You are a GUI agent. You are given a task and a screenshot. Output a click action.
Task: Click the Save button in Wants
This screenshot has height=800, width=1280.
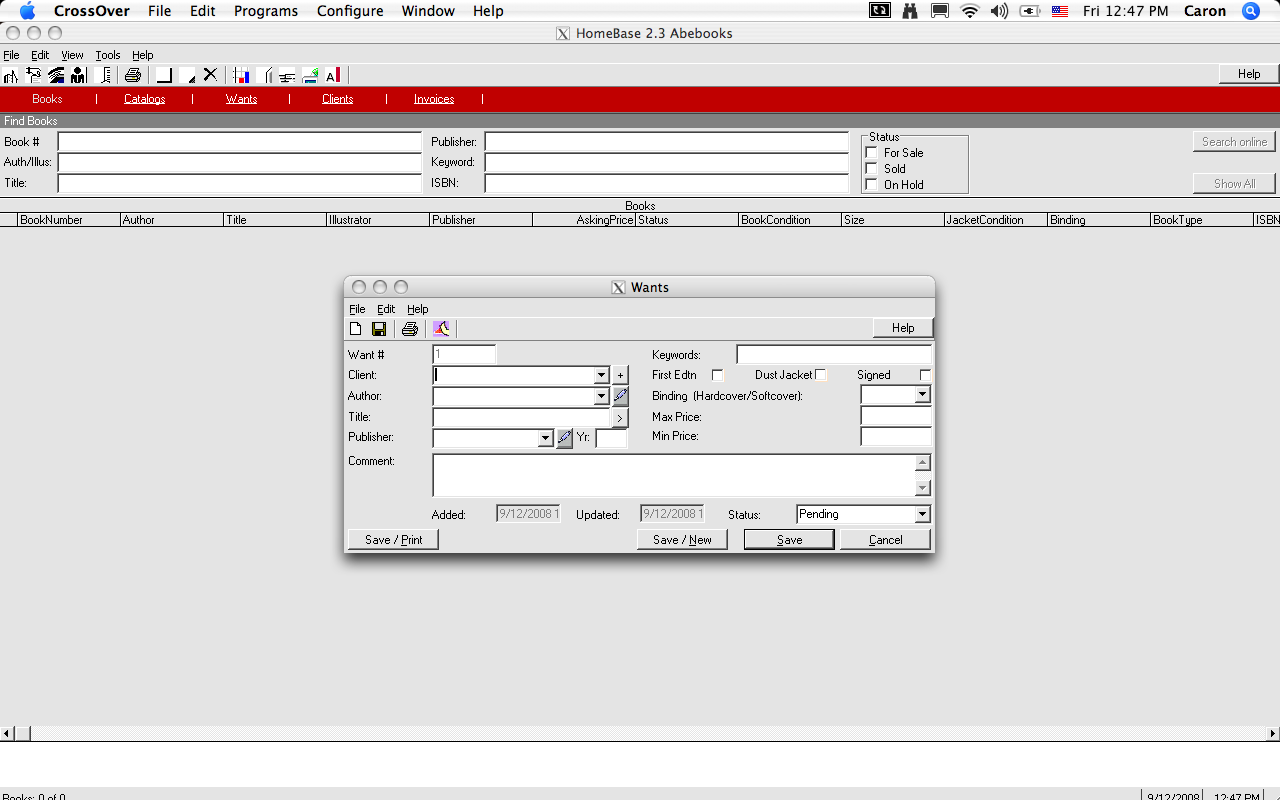tap(789, 539)
